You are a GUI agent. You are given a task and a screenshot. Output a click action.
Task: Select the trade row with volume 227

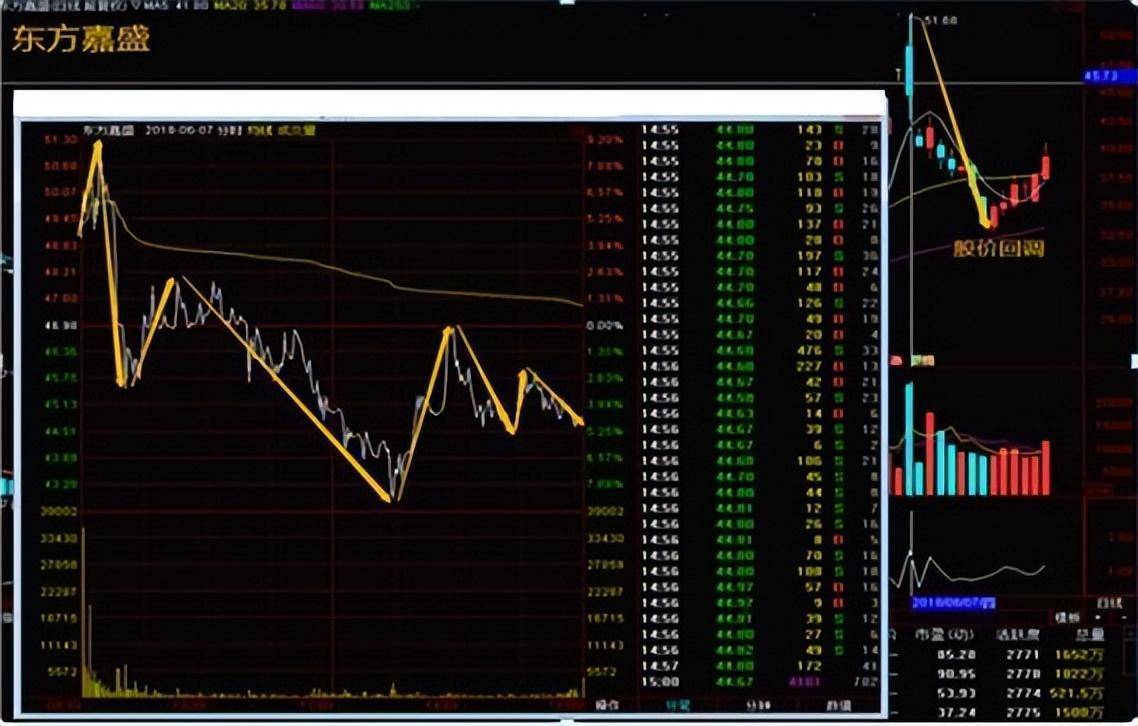[x=761, y=367]
